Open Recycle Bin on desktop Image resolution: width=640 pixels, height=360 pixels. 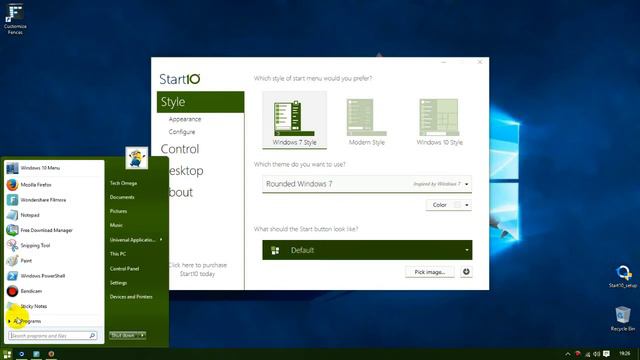[623, 319]
